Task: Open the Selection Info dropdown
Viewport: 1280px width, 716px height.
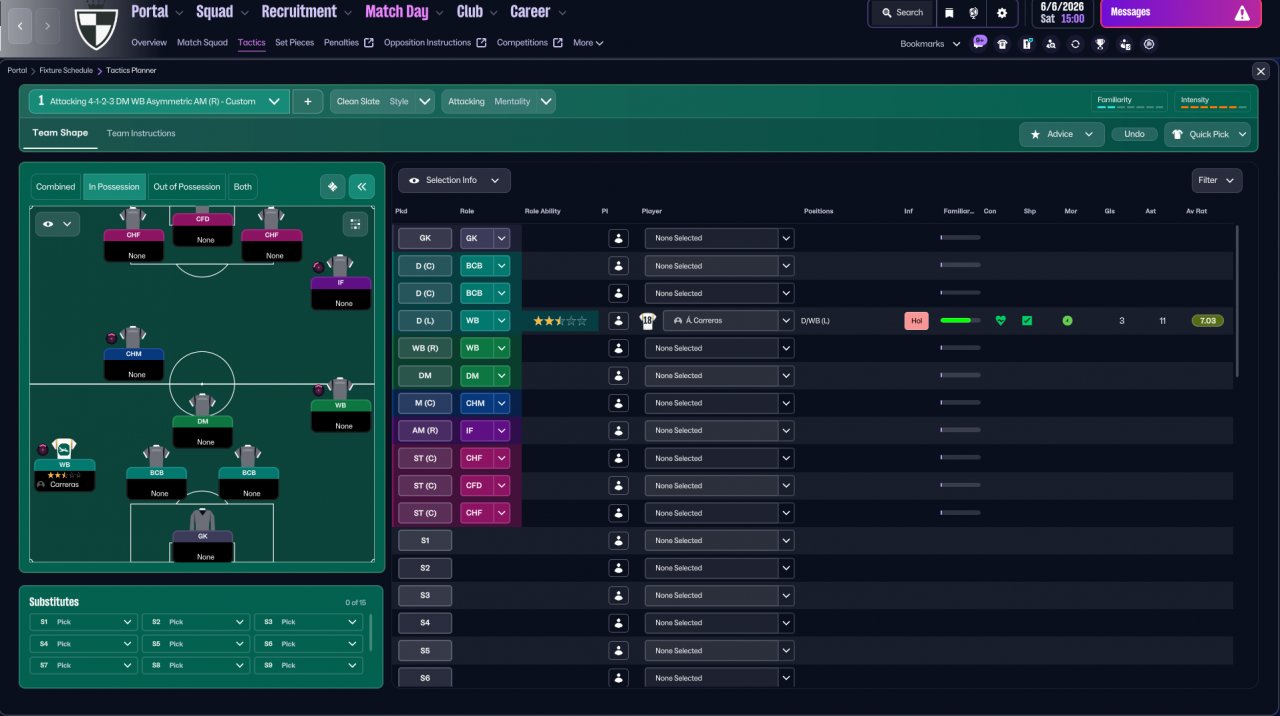Action: [x=454, y=180]
